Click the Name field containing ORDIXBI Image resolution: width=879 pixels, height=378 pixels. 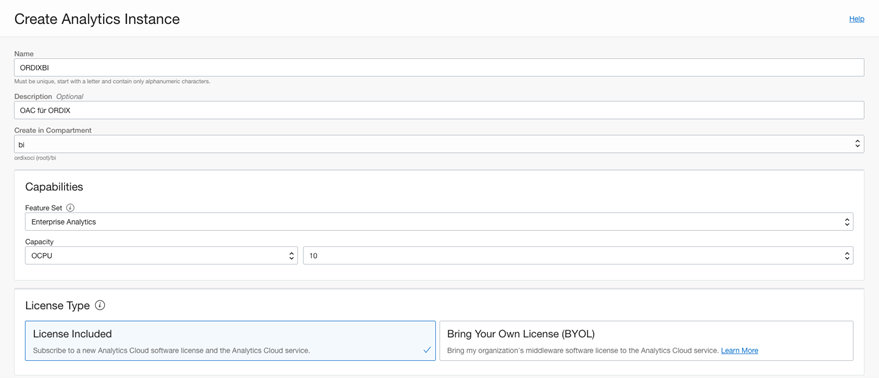pyautogui.click(x=439, y=67)
